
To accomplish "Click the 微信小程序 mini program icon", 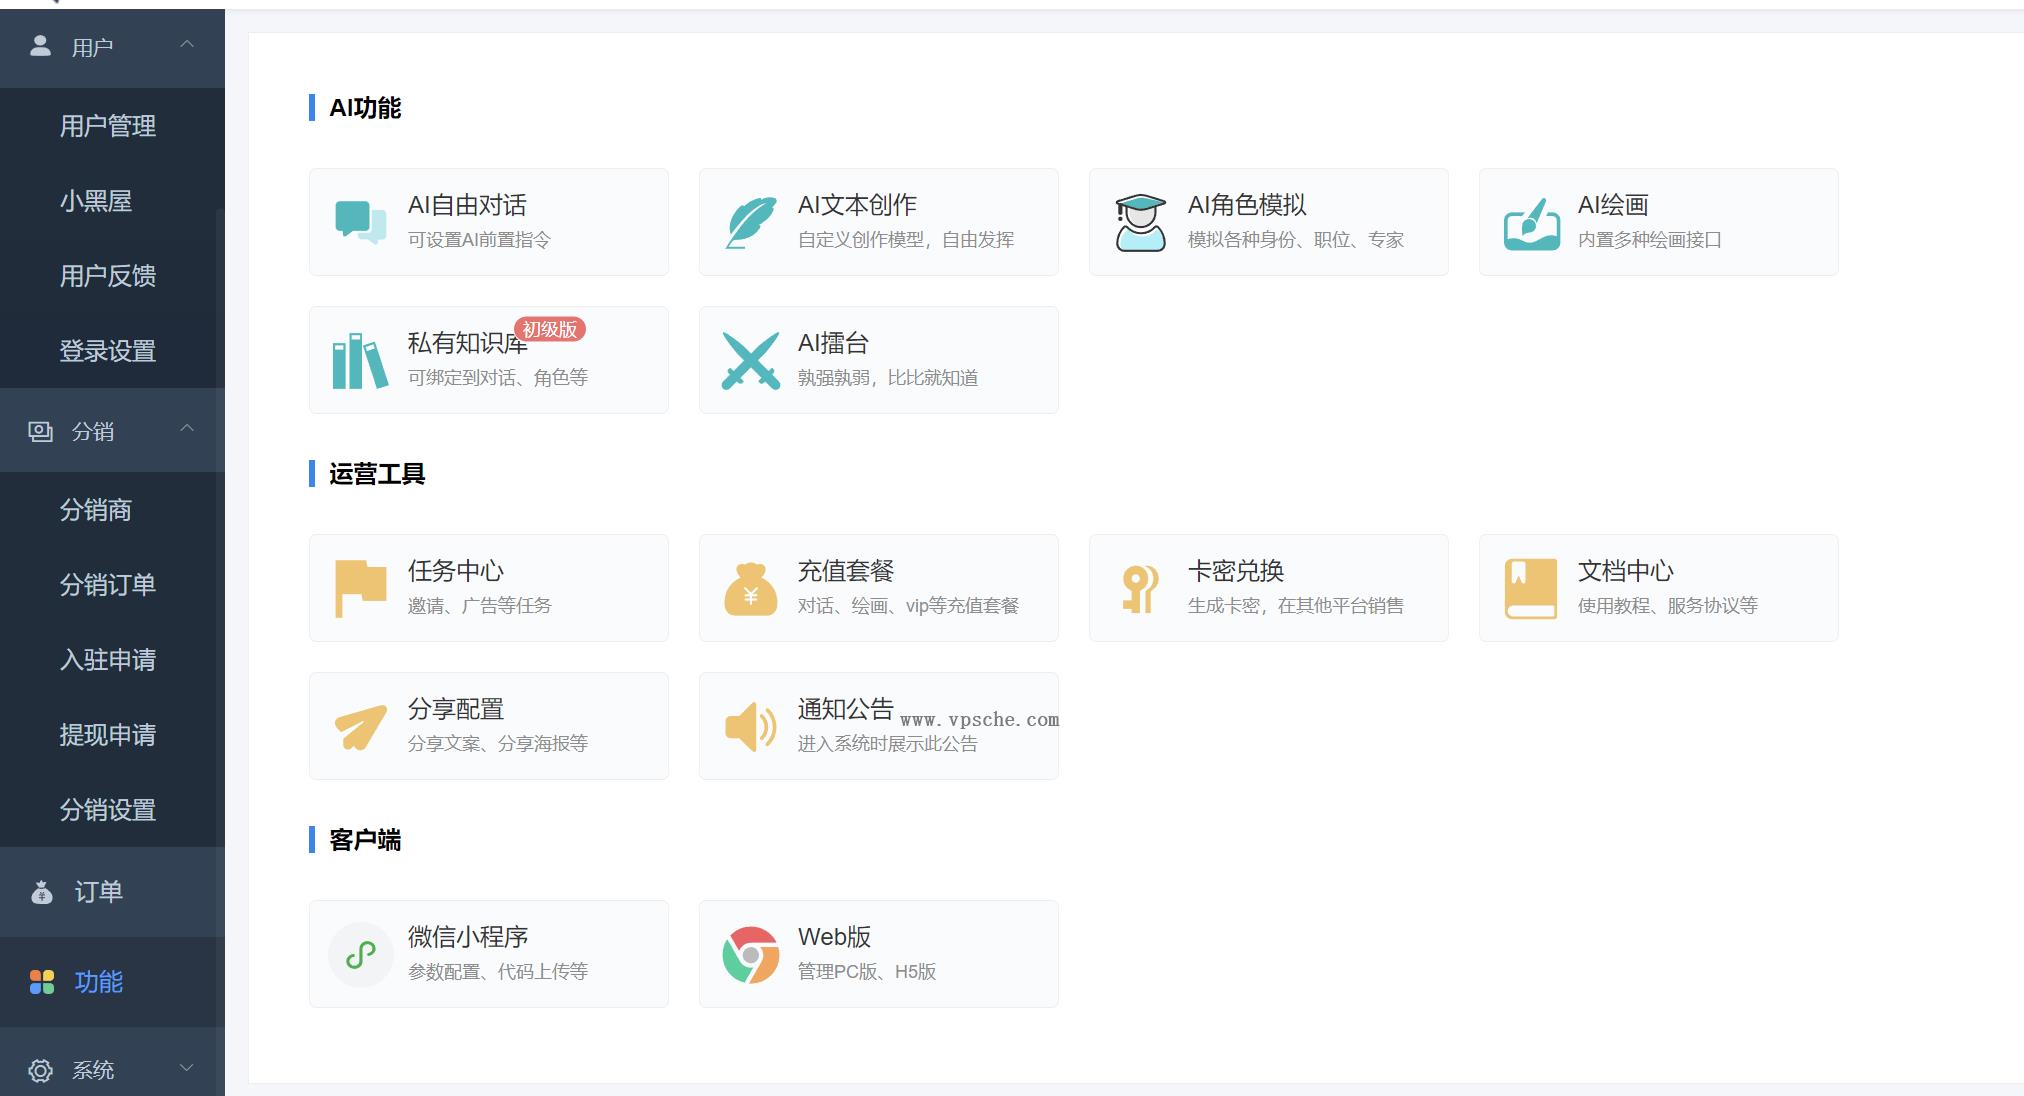I will tap(360, 954).
